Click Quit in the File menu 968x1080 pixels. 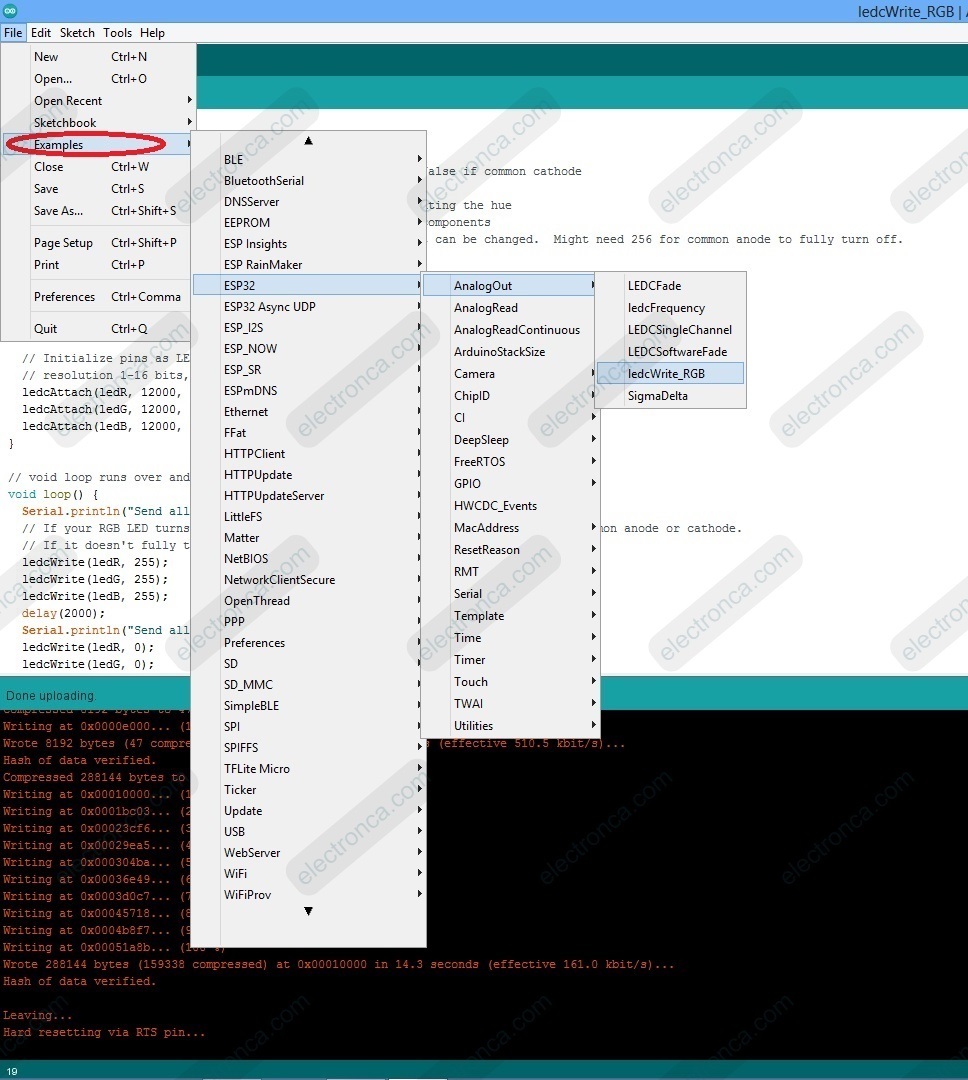tap(46, 329)
